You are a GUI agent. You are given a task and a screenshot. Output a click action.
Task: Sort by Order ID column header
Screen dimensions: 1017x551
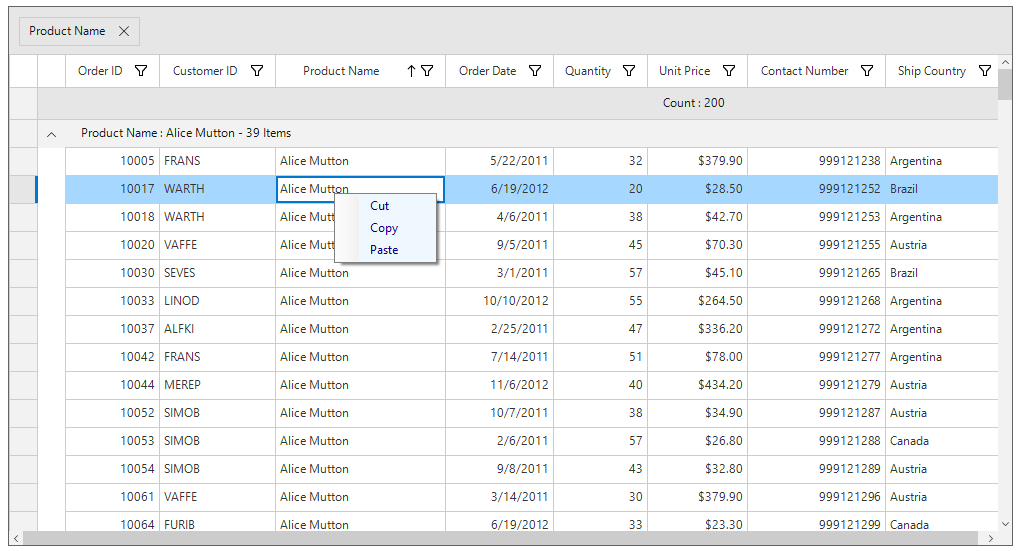pyautogui.click(x=100, y=71)
